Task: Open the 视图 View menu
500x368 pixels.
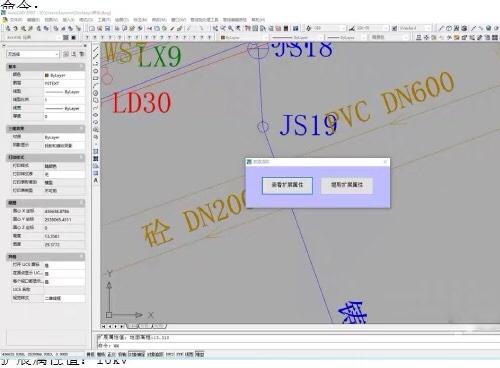Action: (51, 20)
